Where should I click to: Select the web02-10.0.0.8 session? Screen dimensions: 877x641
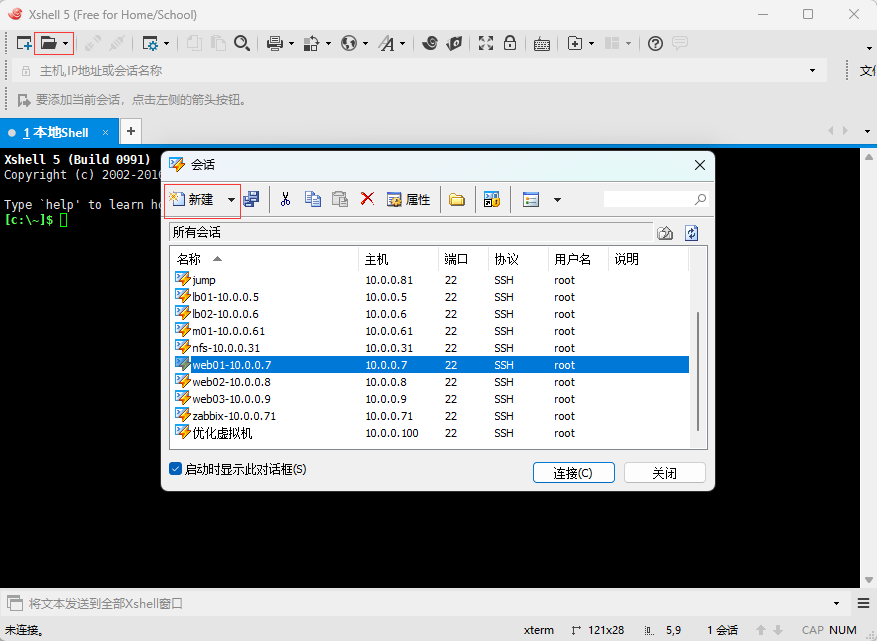(431, 382)
